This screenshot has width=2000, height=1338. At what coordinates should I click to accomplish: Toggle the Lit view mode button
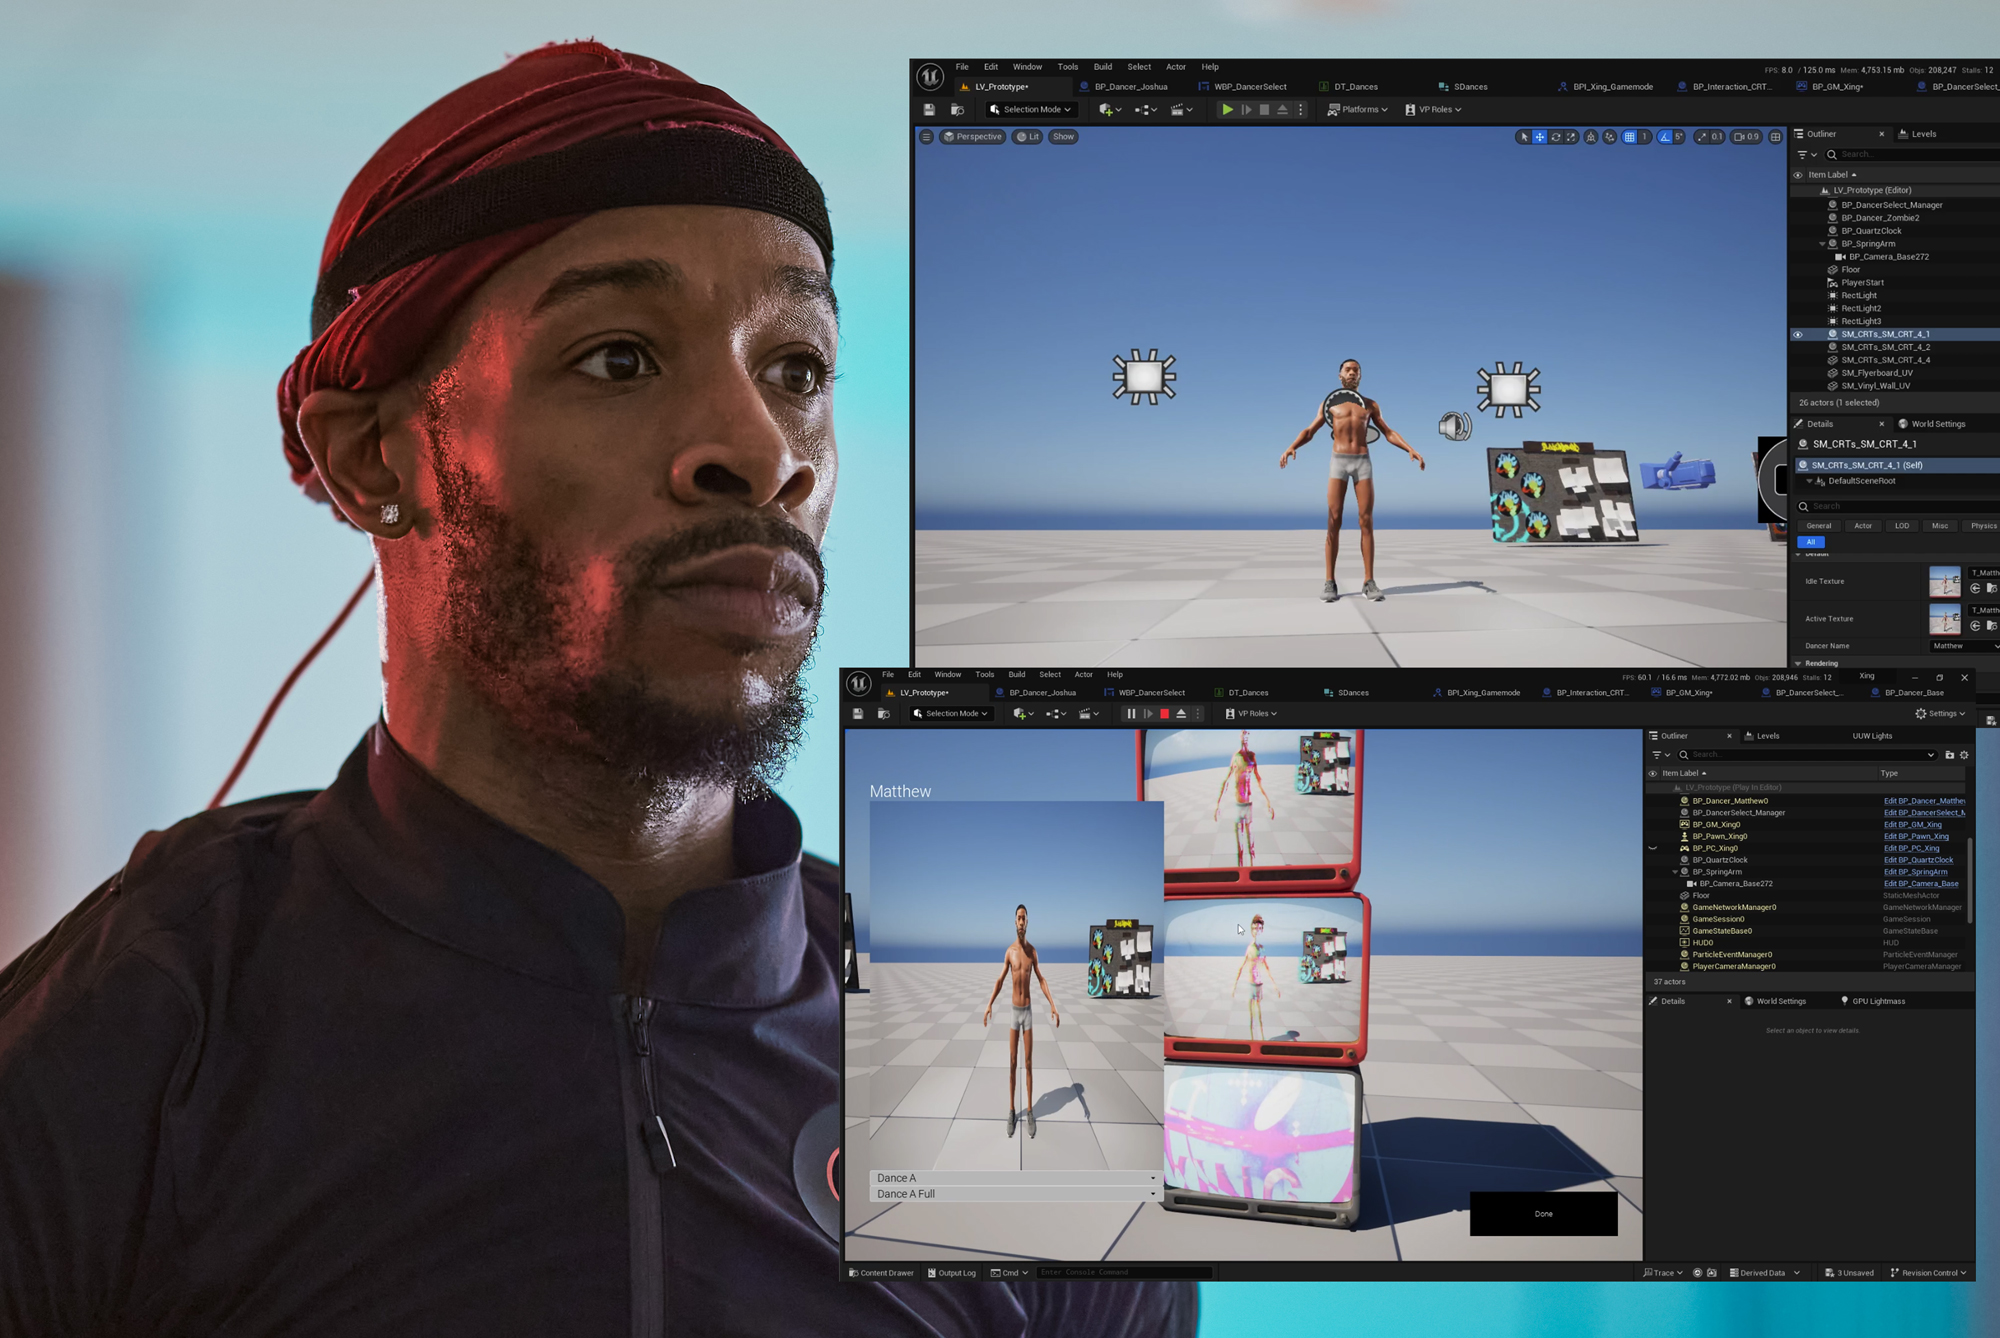point(1028,137)
